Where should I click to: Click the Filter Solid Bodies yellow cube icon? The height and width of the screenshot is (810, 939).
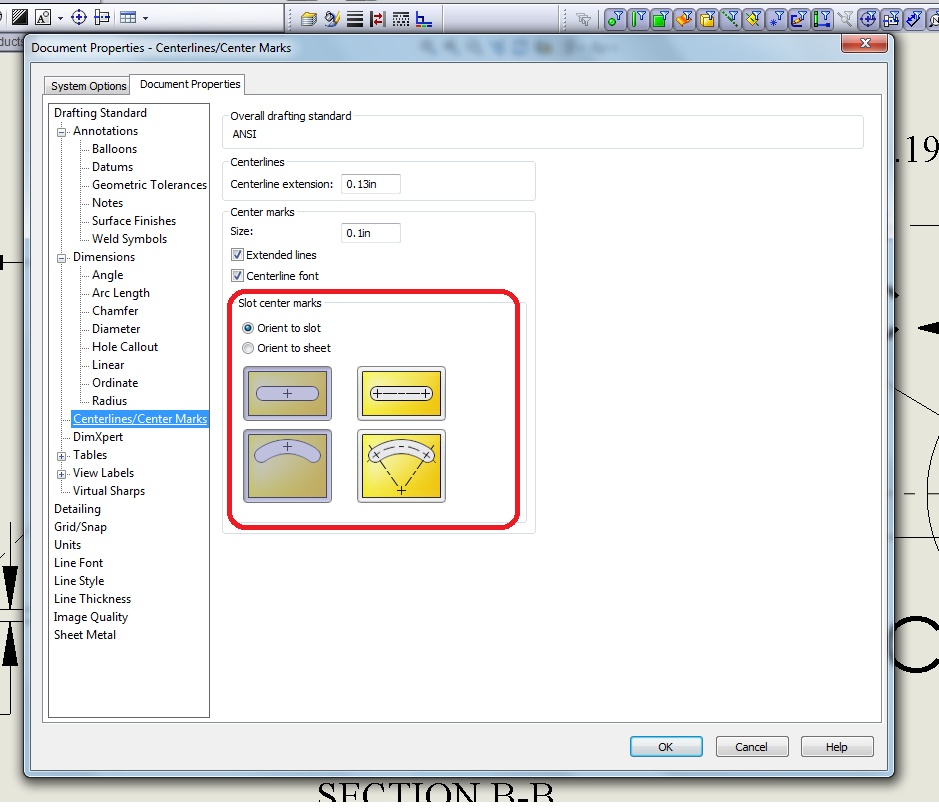tap(707, 19)
